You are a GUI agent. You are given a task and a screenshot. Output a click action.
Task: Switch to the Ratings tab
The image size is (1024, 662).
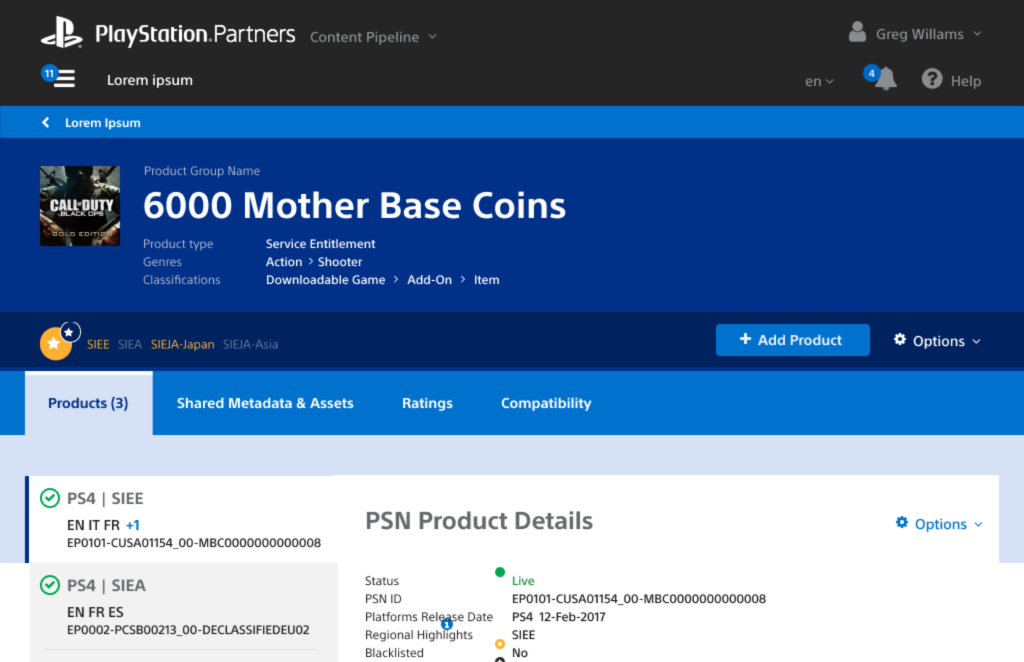point(427,403)
